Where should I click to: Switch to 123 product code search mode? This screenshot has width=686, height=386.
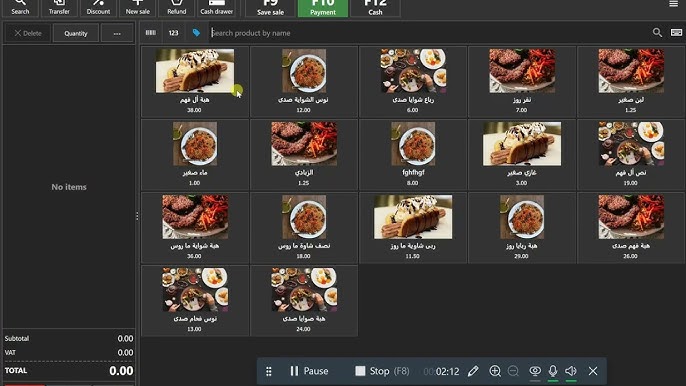(173, 33)
